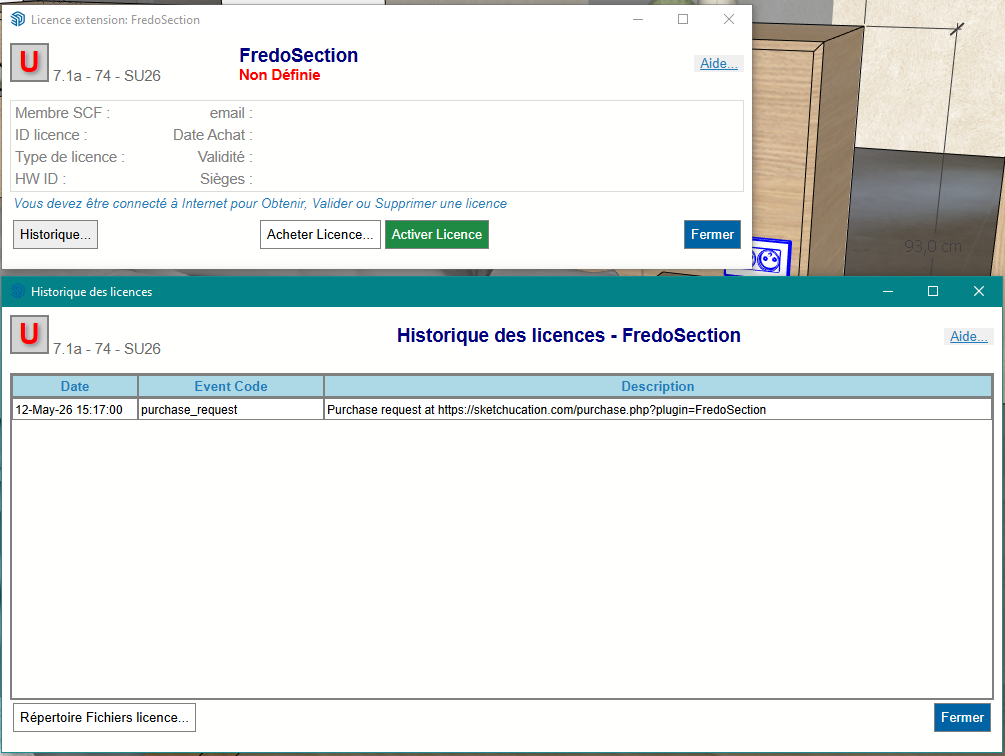The width and height of the screenshot is (1005, 756).
Task: Click the Non Définie status text
Action: point(279,75)
